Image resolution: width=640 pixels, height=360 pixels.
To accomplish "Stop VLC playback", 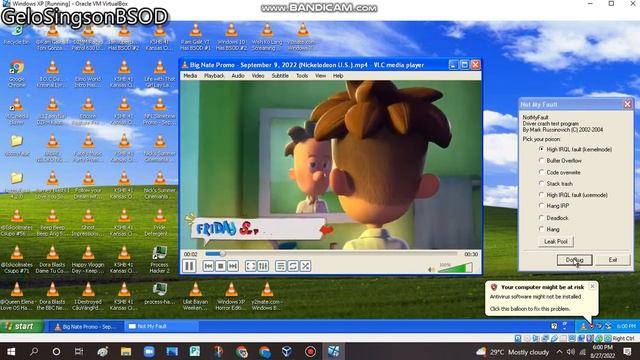I will [x=220, y=266].
